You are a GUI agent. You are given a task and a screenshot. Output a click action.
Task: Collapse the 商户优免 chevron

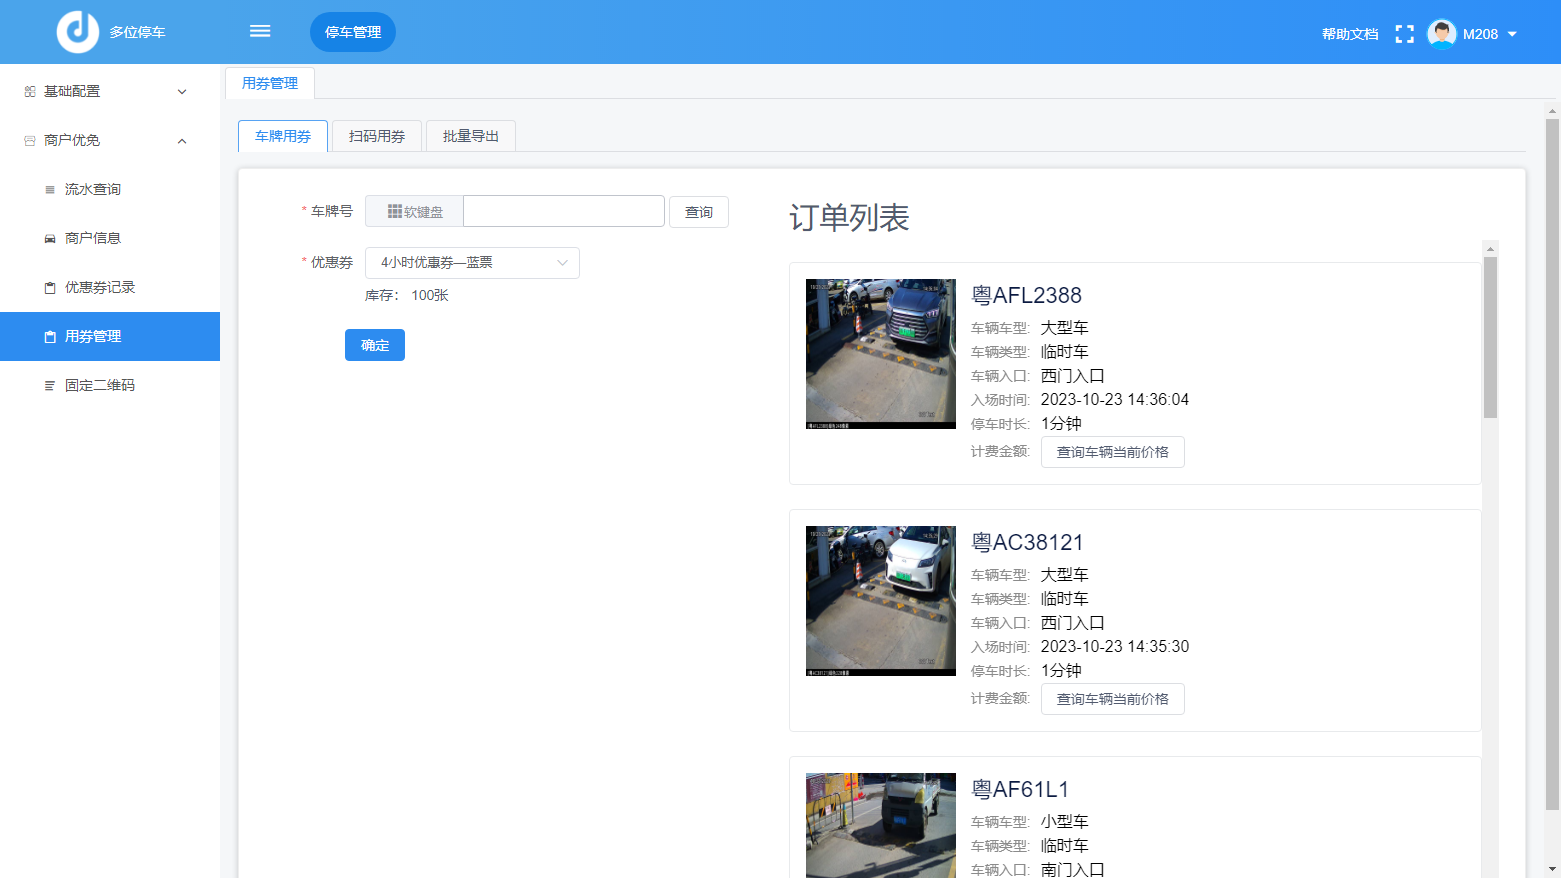point(182,141)
